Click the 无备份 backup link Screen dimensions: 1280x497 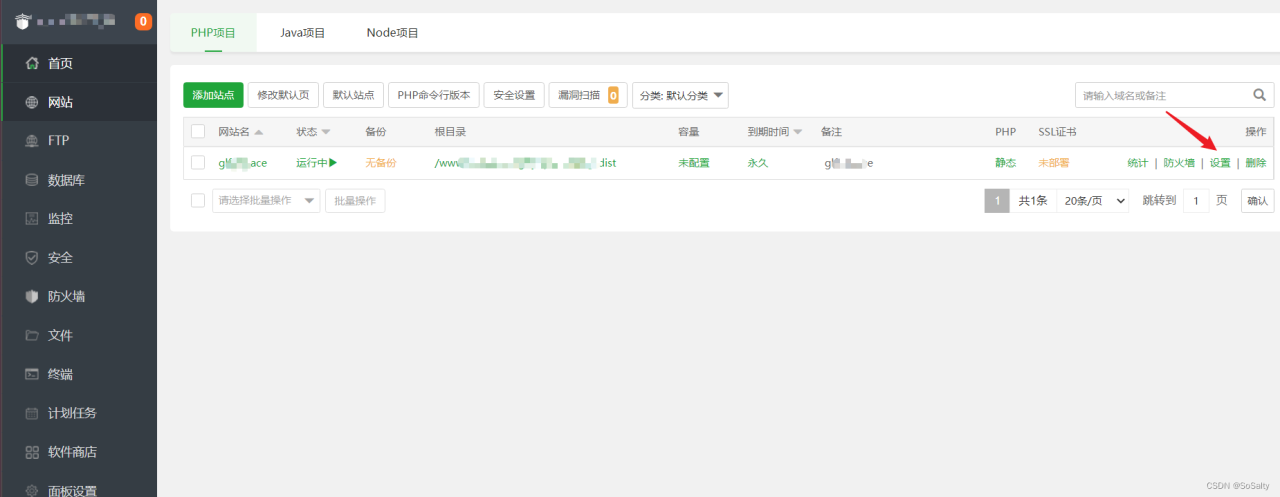click(380, 162)
